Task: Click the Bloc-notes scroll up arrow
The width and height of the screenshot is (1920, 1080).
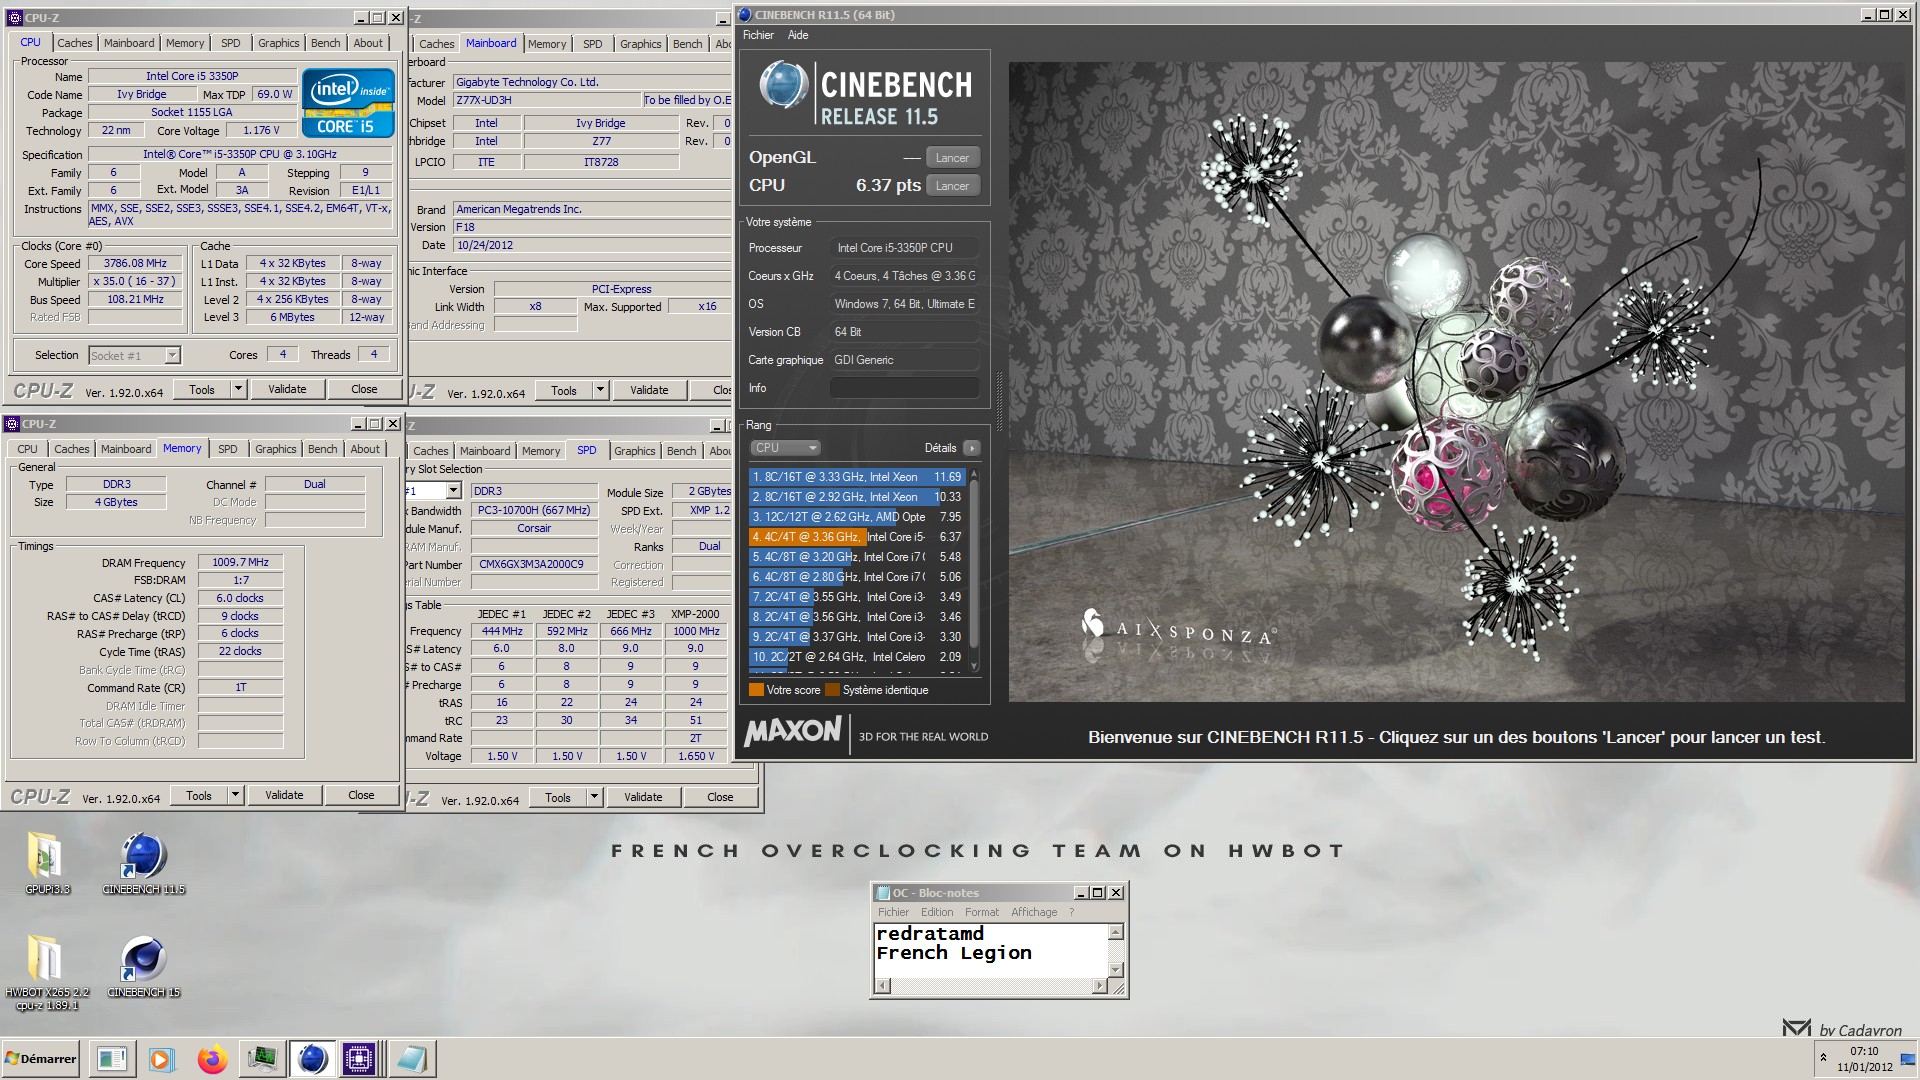Action: [1116, 932]
